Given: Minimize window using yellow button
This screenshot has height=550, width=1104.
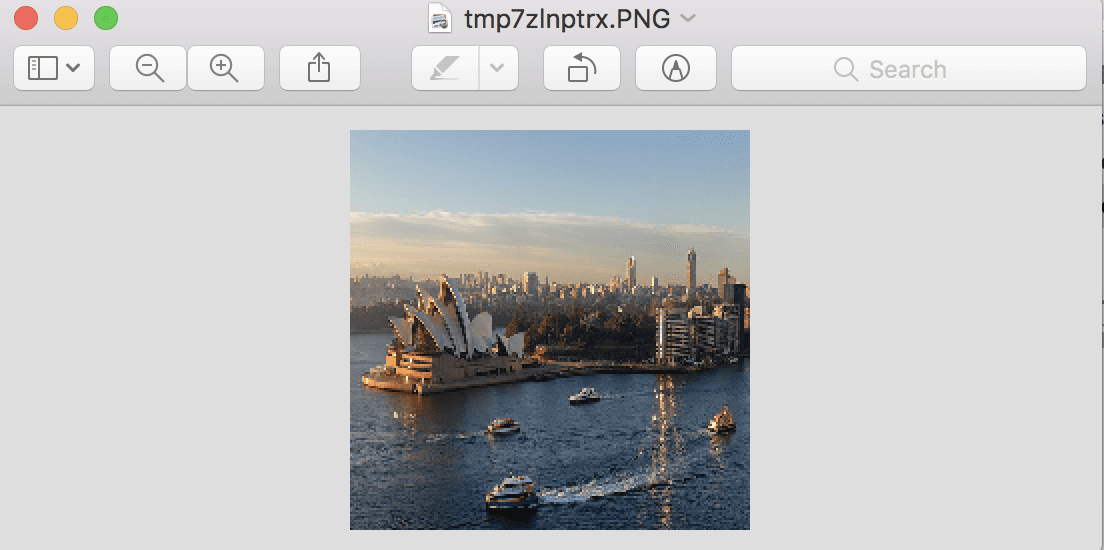Looking at the screenshot, I should pyautogui.click(x=66, y=18).
